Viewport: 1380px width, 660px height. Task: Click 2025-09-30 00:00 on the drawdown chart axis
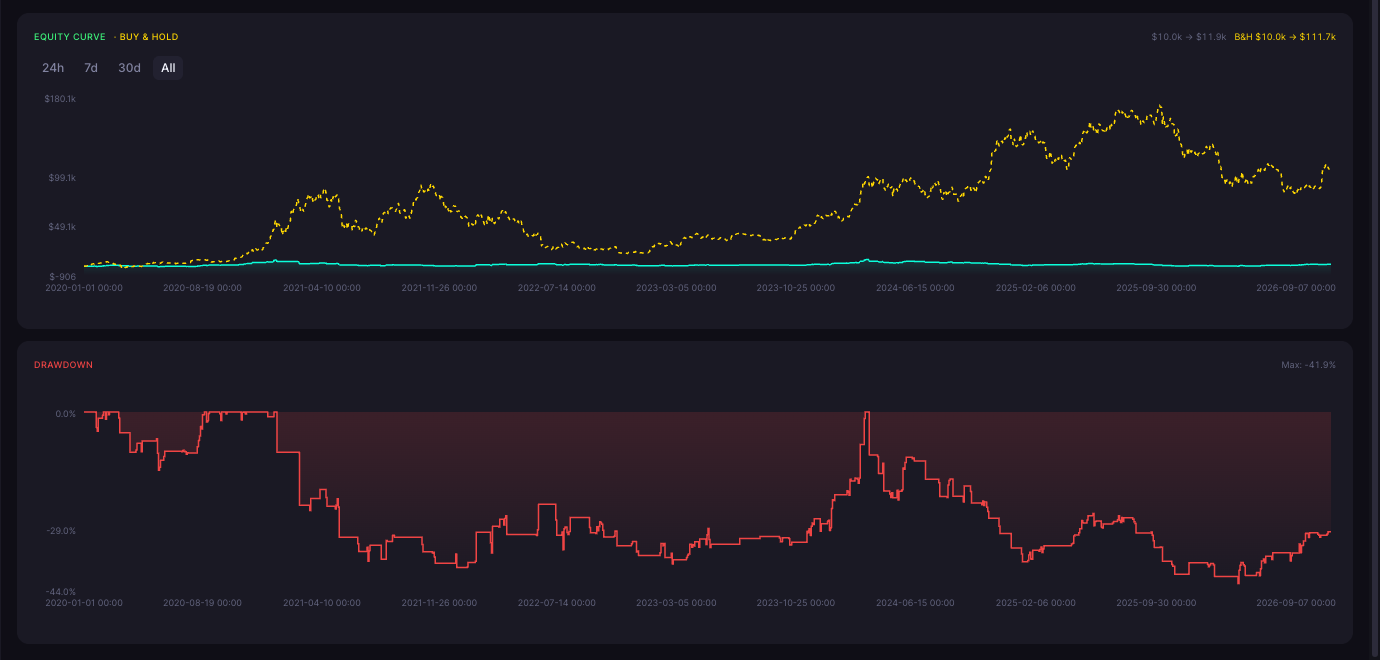coord(1156,604)
